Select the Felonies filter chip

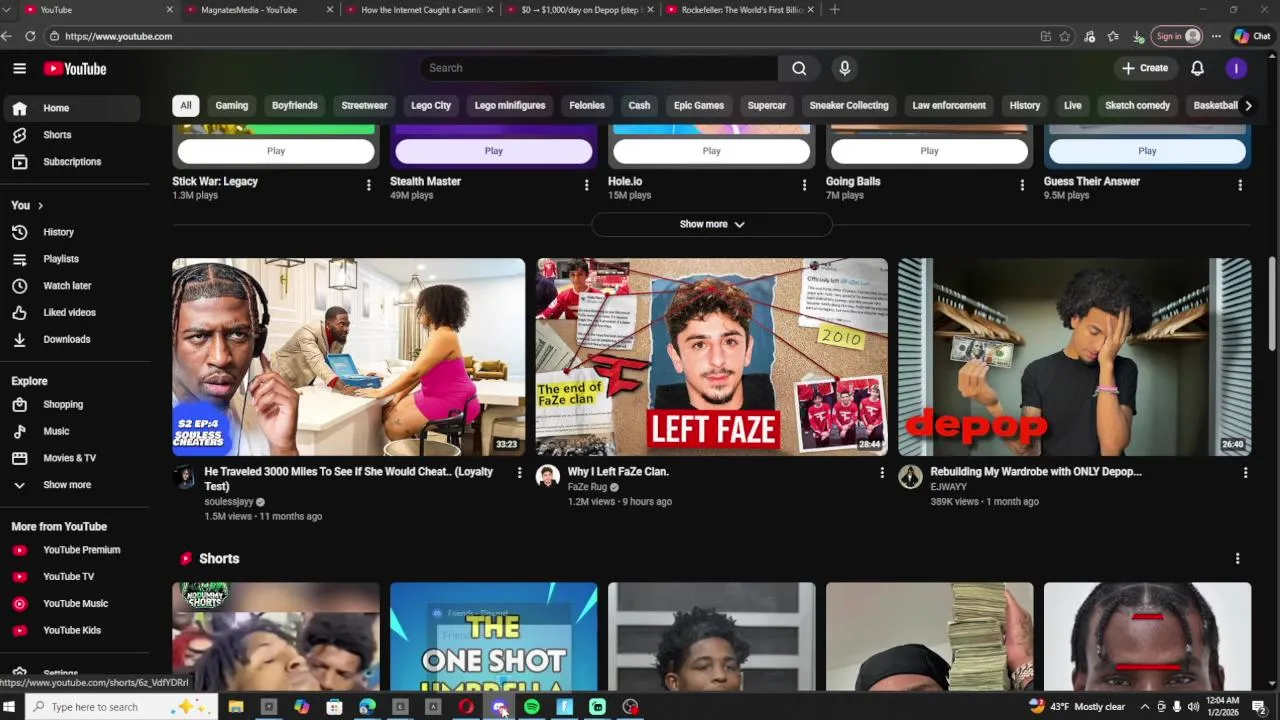coord(587,105)
